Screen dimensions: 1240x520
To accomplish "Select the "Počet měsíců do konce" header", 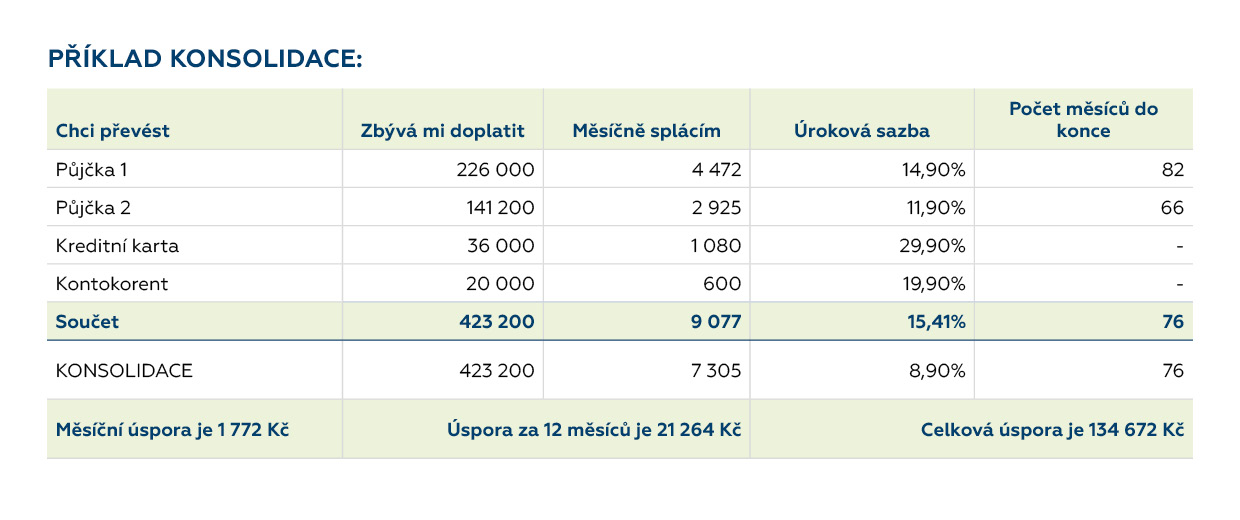I will (x=1083, y=120).
